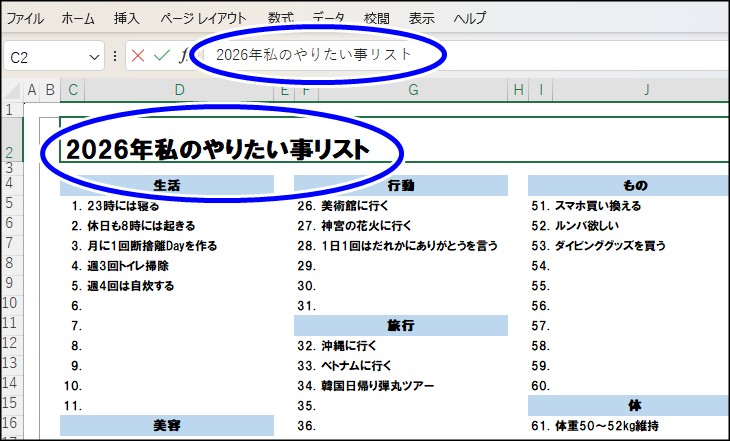Confirm the entry with the green checkmark
This screenshot has width=730, height=441.
[x=161, y=56]
